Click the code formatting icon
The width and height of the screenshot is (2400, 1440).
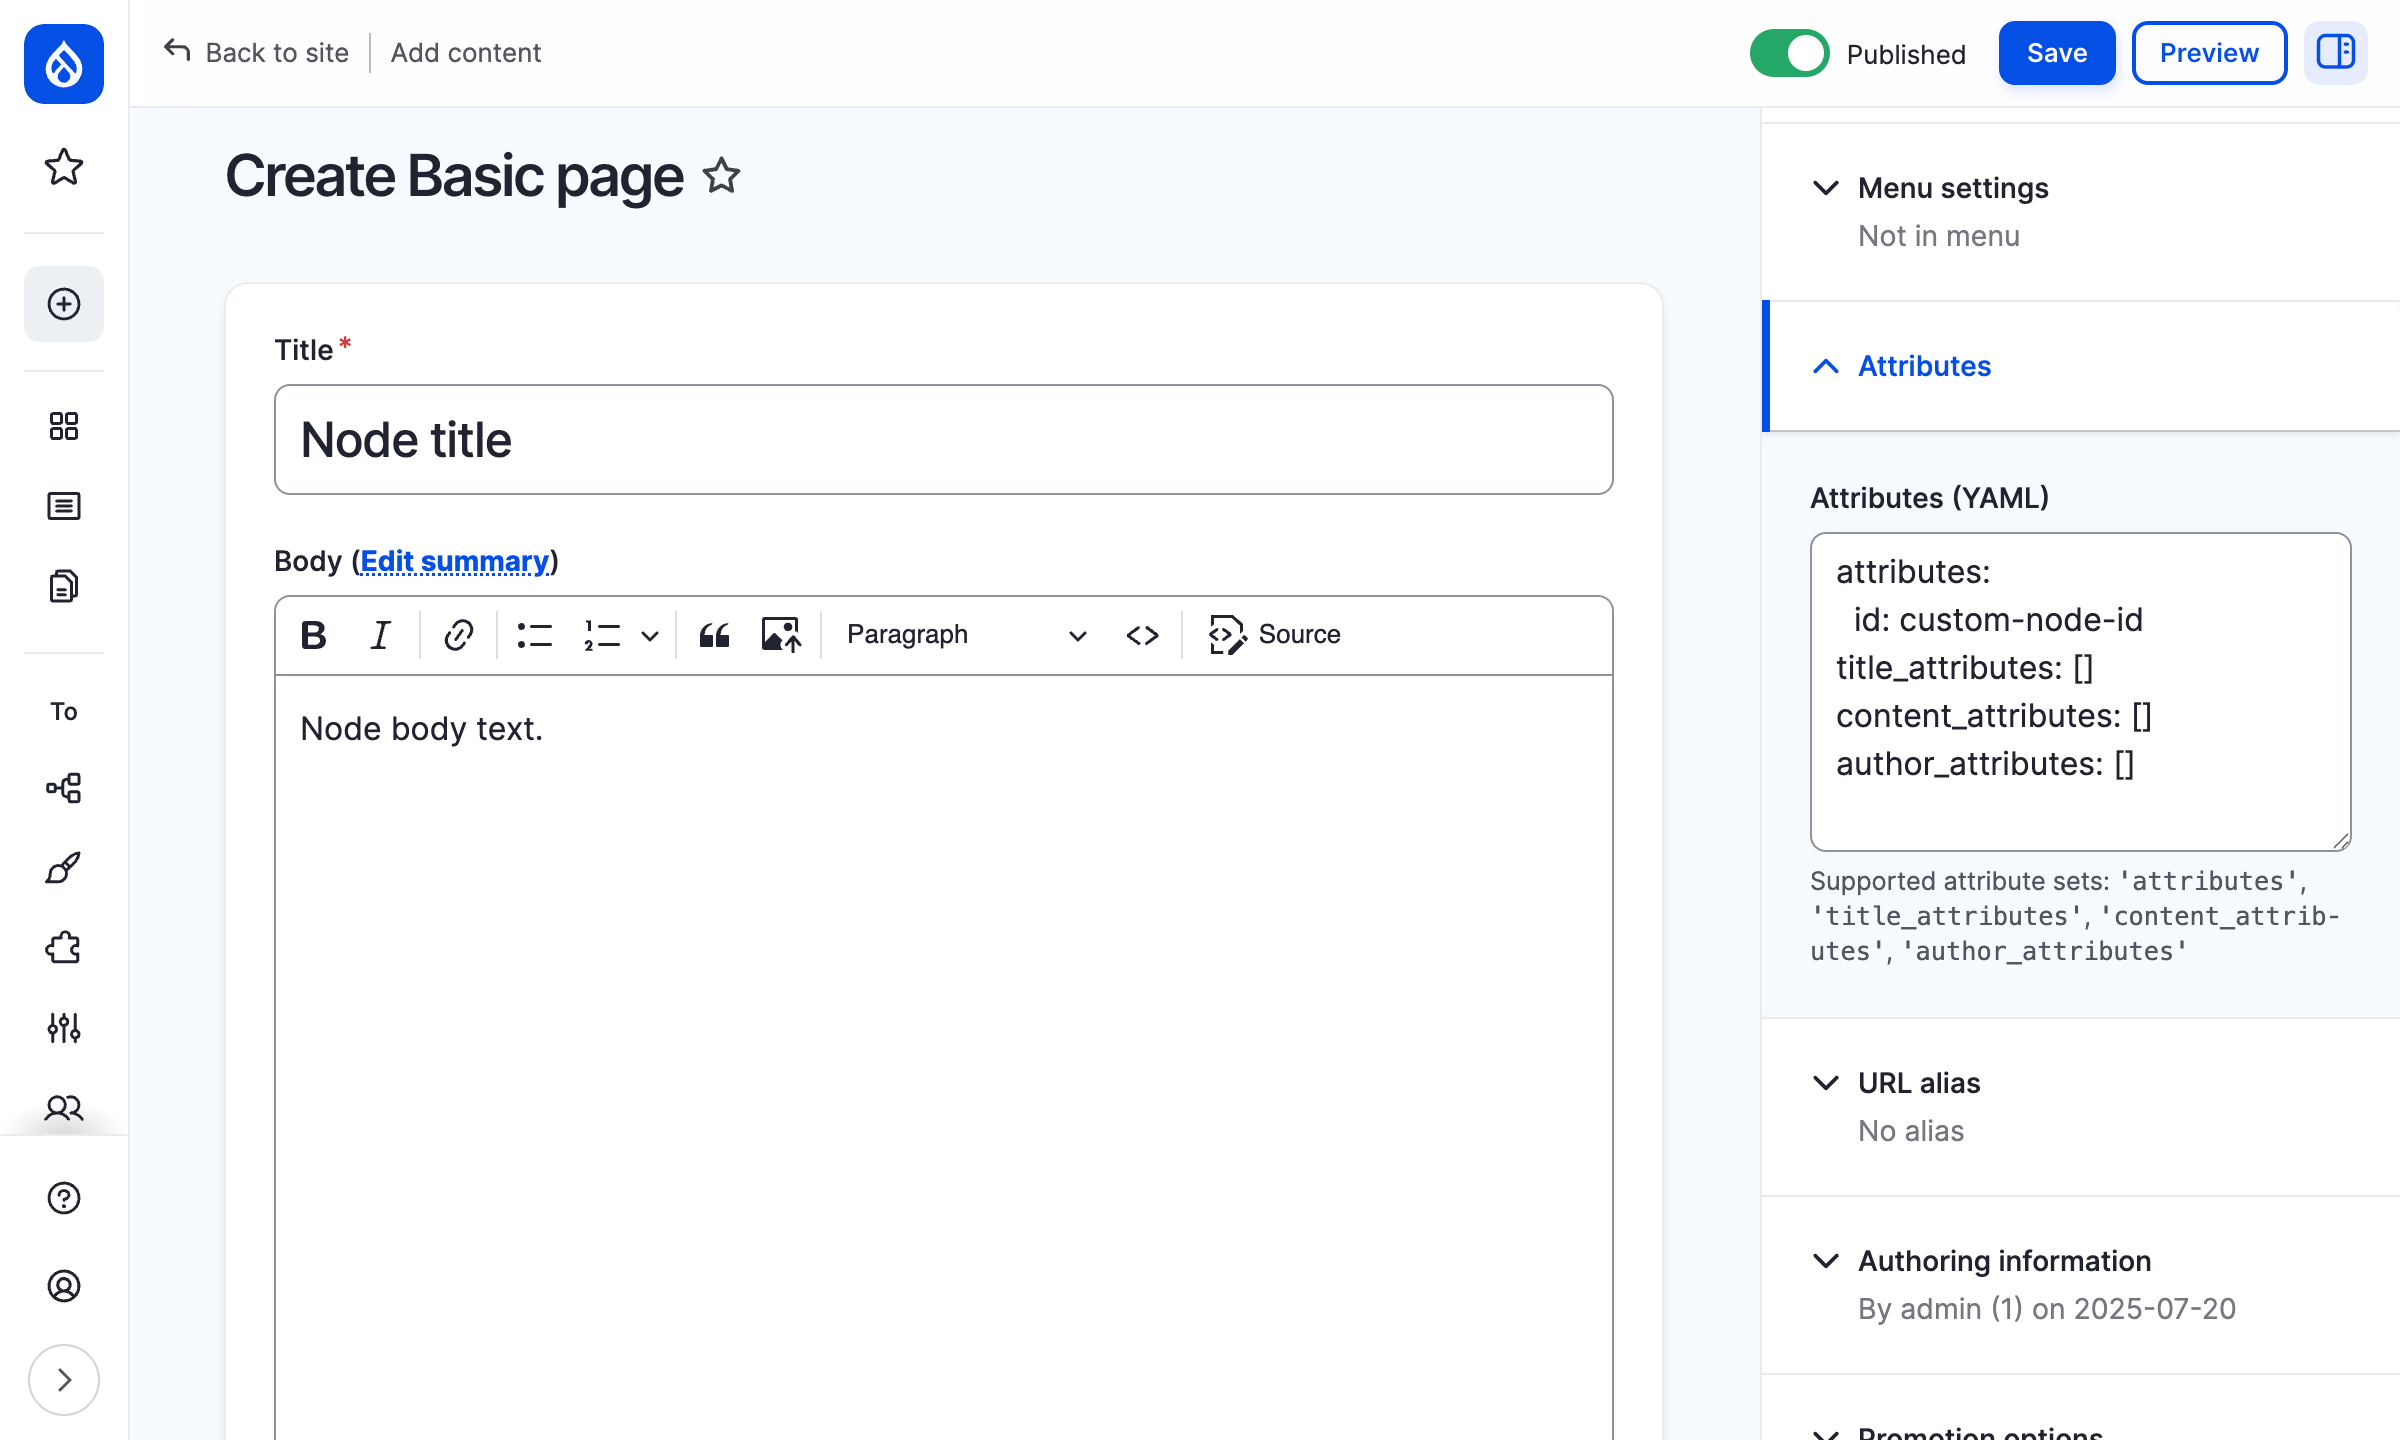(1142, 635)
